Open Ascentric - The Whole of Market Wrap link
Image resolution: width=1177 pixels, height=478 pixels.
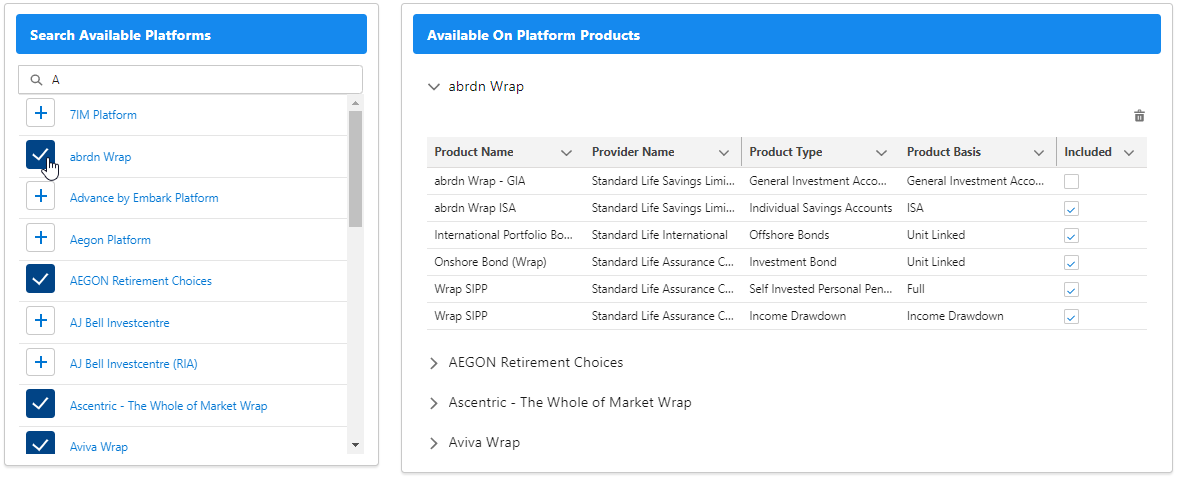168,405
